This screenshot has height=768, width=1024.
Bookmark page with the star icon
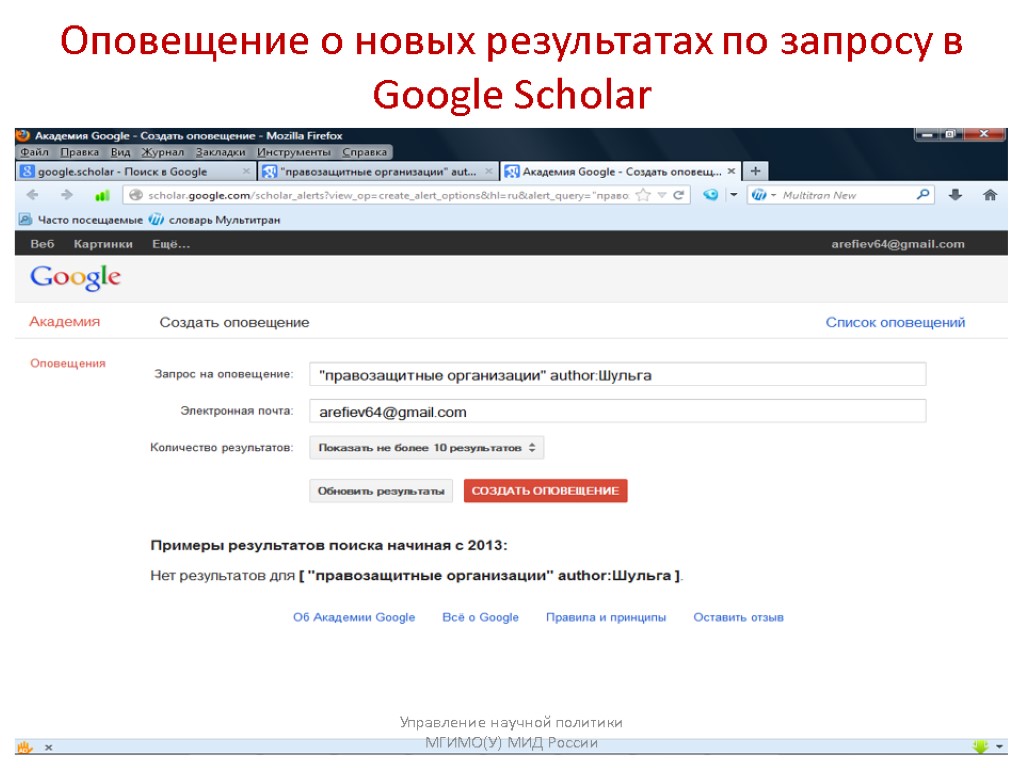coord(643,195)
